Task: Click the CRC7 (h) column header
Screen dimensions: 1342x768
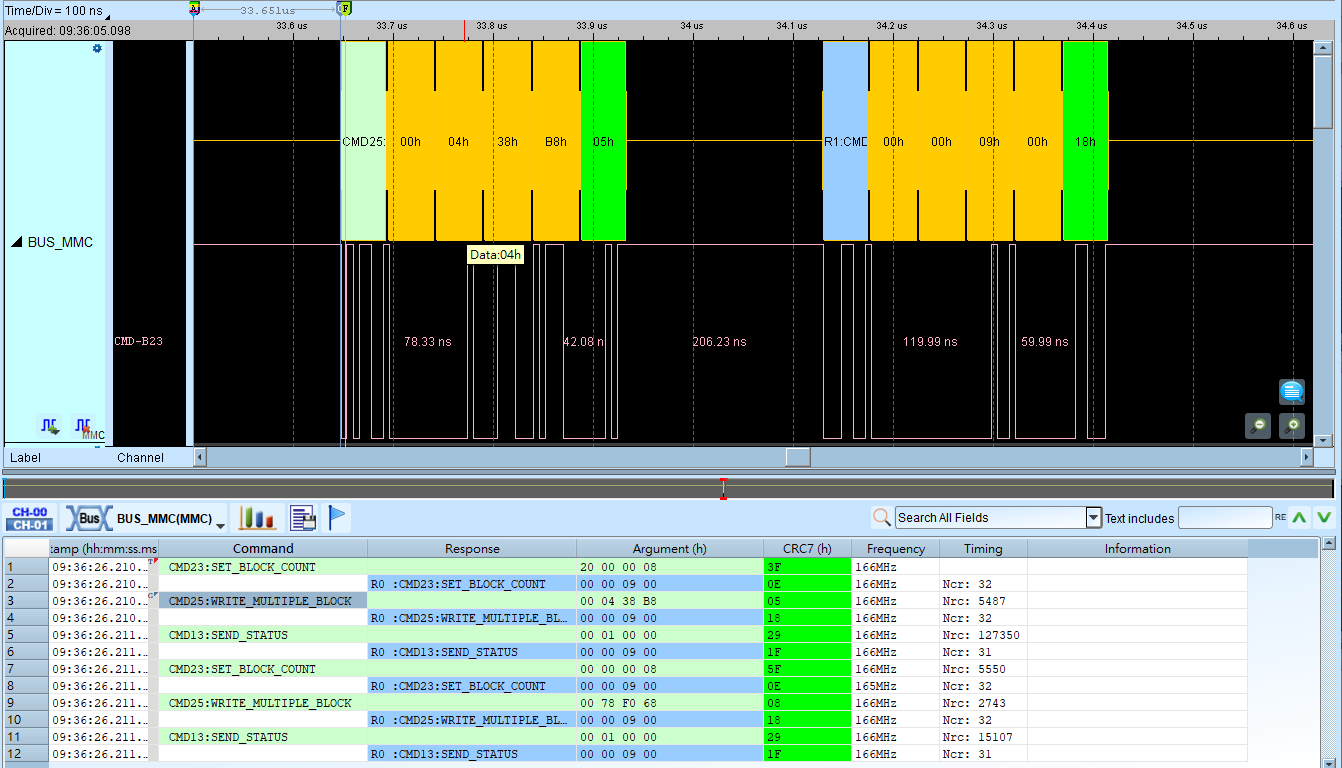Action: (807, 549)
